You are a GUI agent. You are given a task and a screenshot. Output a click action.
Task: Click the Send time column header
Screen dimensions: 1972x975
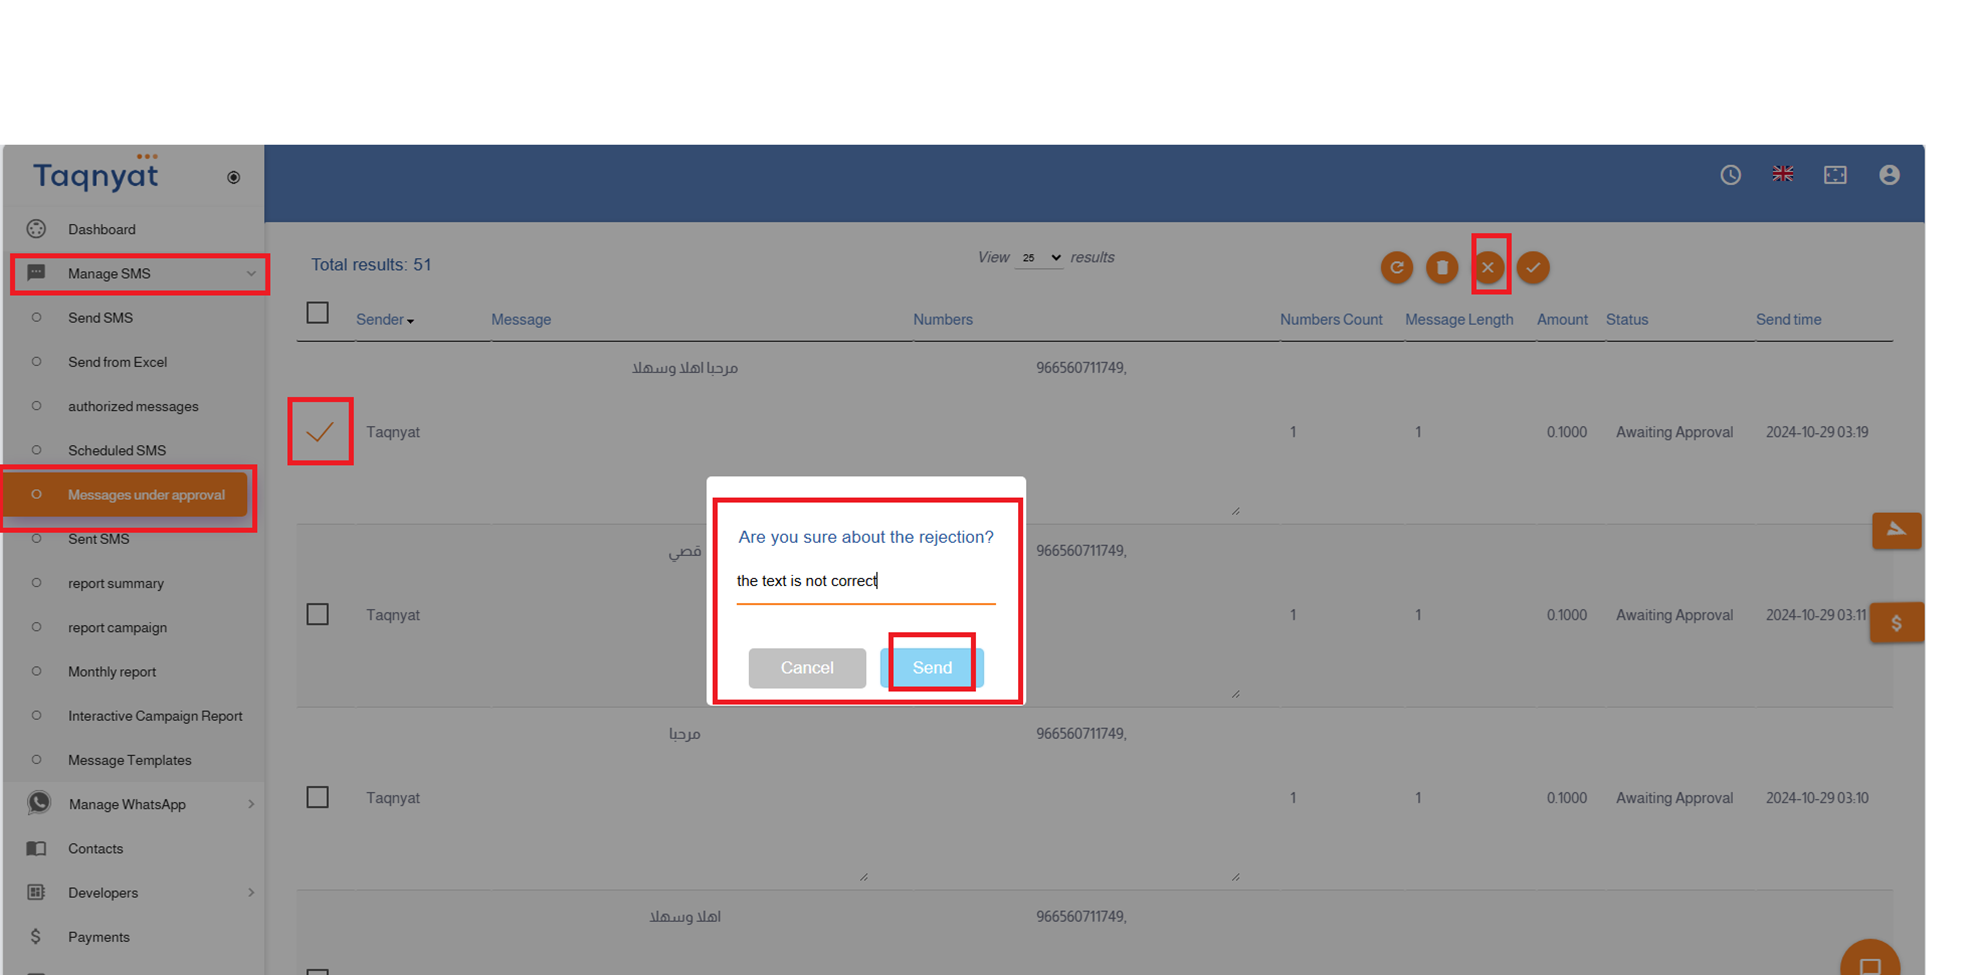click(x=1789, y=320)
